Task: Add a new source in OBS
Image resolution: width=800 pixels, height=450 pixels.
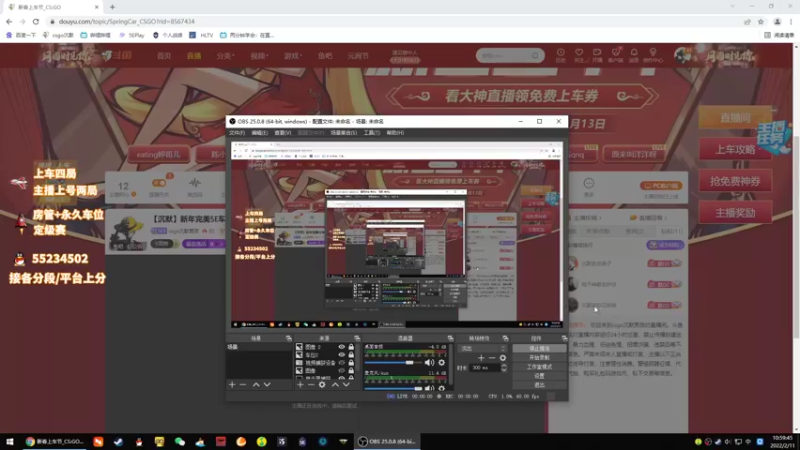Action: (x=300, y=385)
